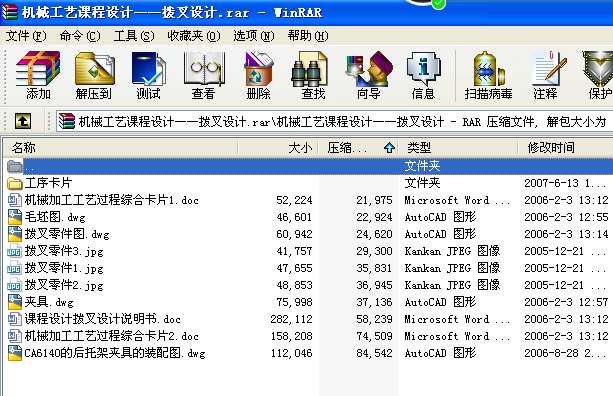
Task: Click JPG icon of 拨叉零件3.jpg
Action: pyautogui.click(x=14, y=251)
